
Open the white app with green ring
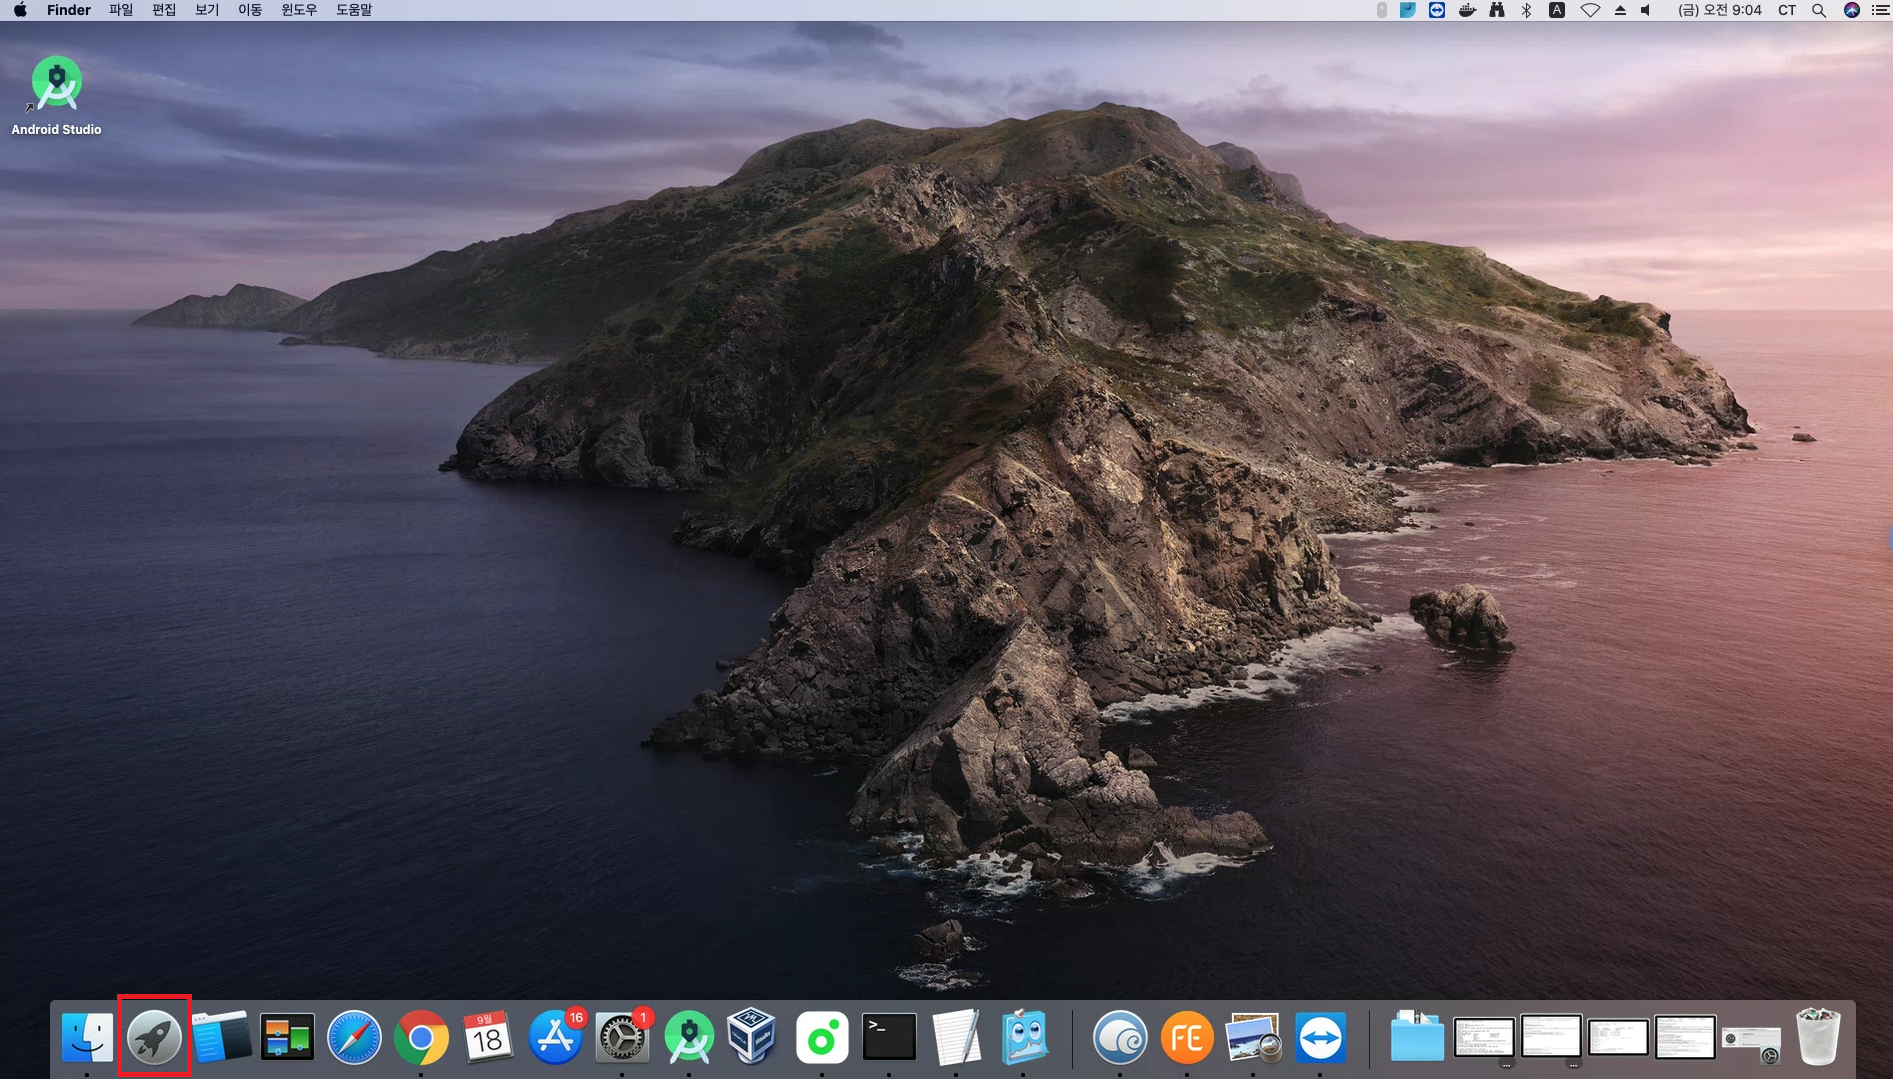[x=822, y=1038]
